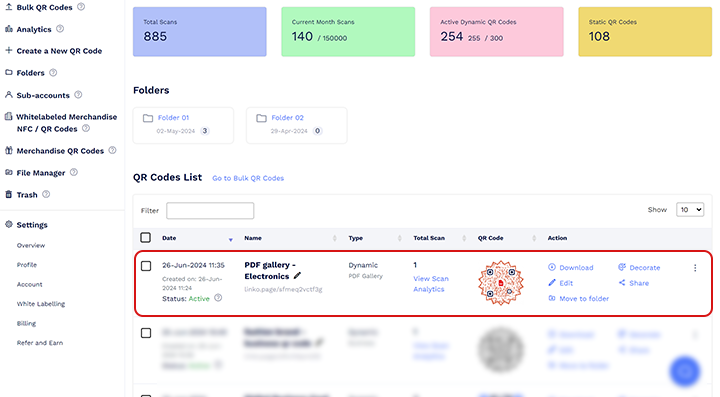Click the help icon next to Folders menu

(53, 73)
